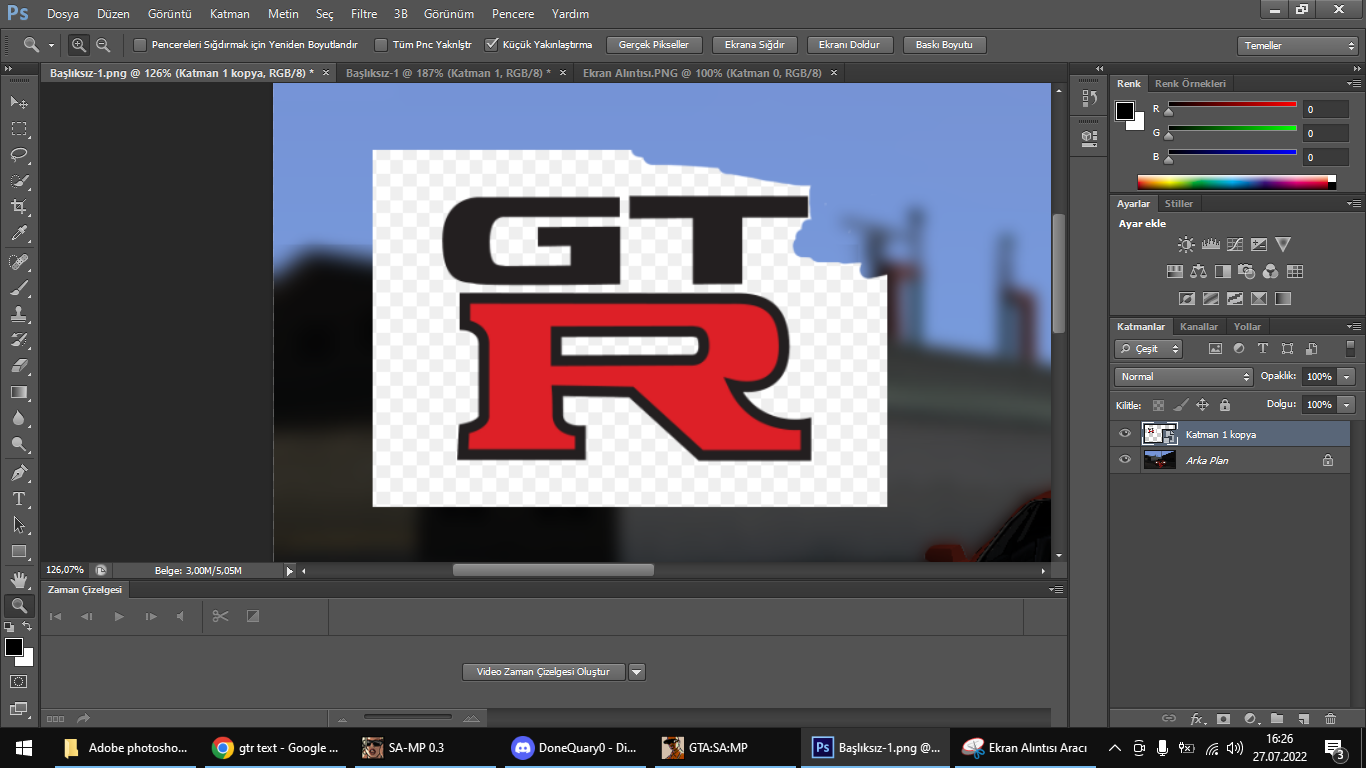The width and height of the screenshot is (1366, 768).
Task: Add an Invert adjustment
Action: pos(1187,298)
